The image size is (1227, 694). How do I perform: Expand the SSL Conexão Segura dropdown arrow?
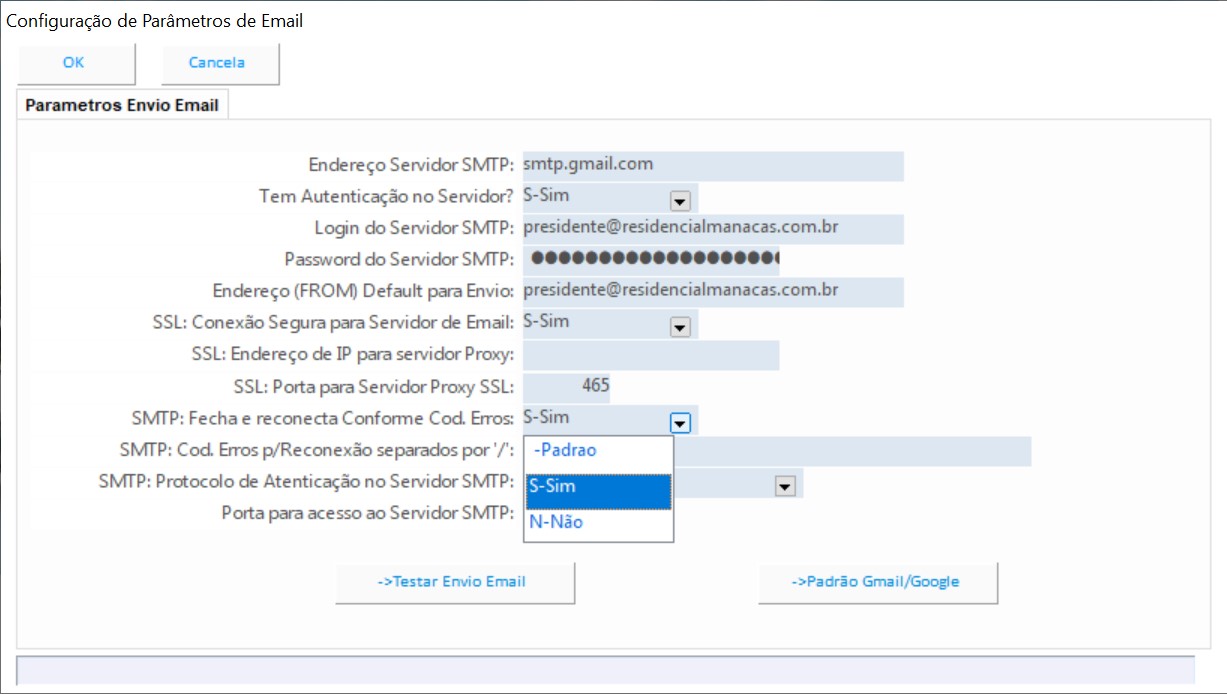pos(680,327)
